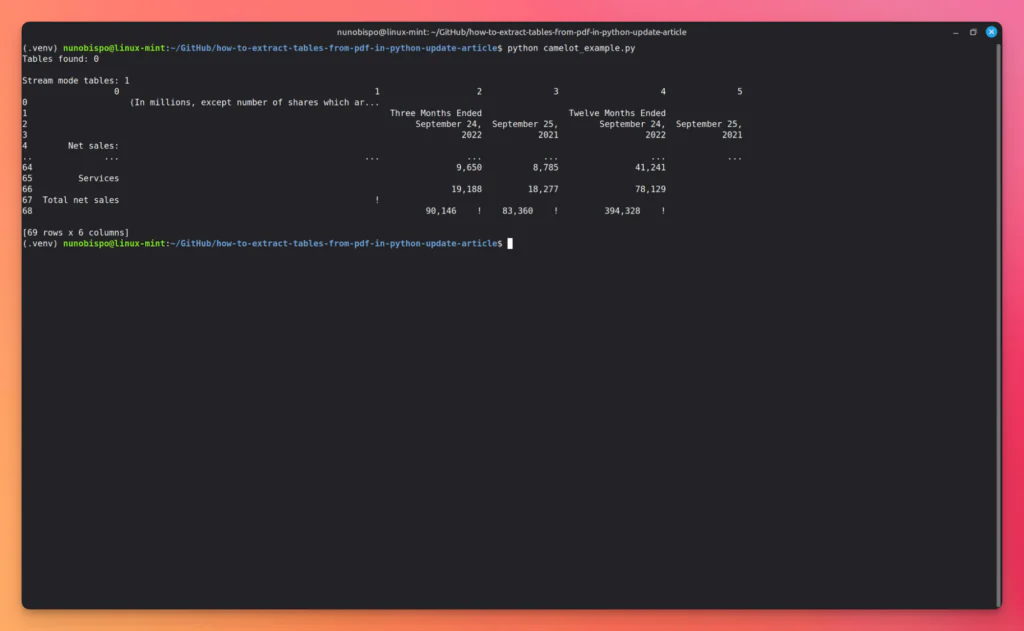Click the value 41,241
Screen dimensions: 1024x631
[650, 167]
